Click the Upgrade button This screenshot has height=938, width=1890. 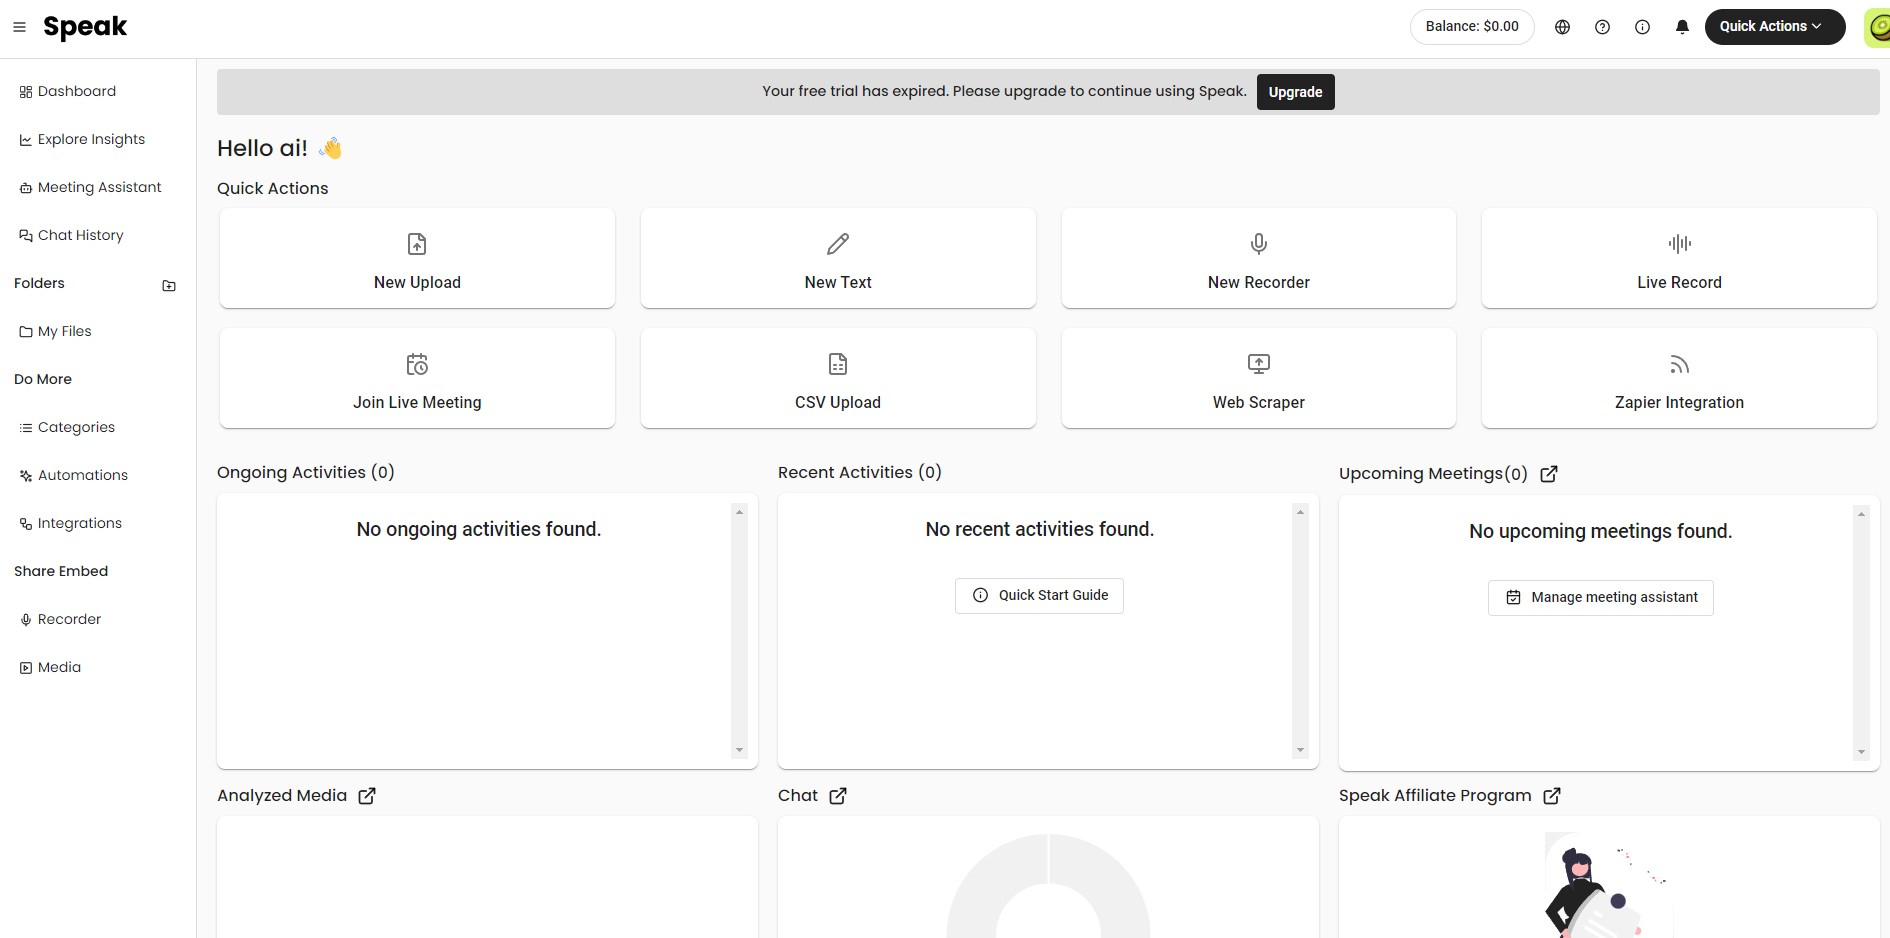pyautogui.click(x=1295, y=92)
